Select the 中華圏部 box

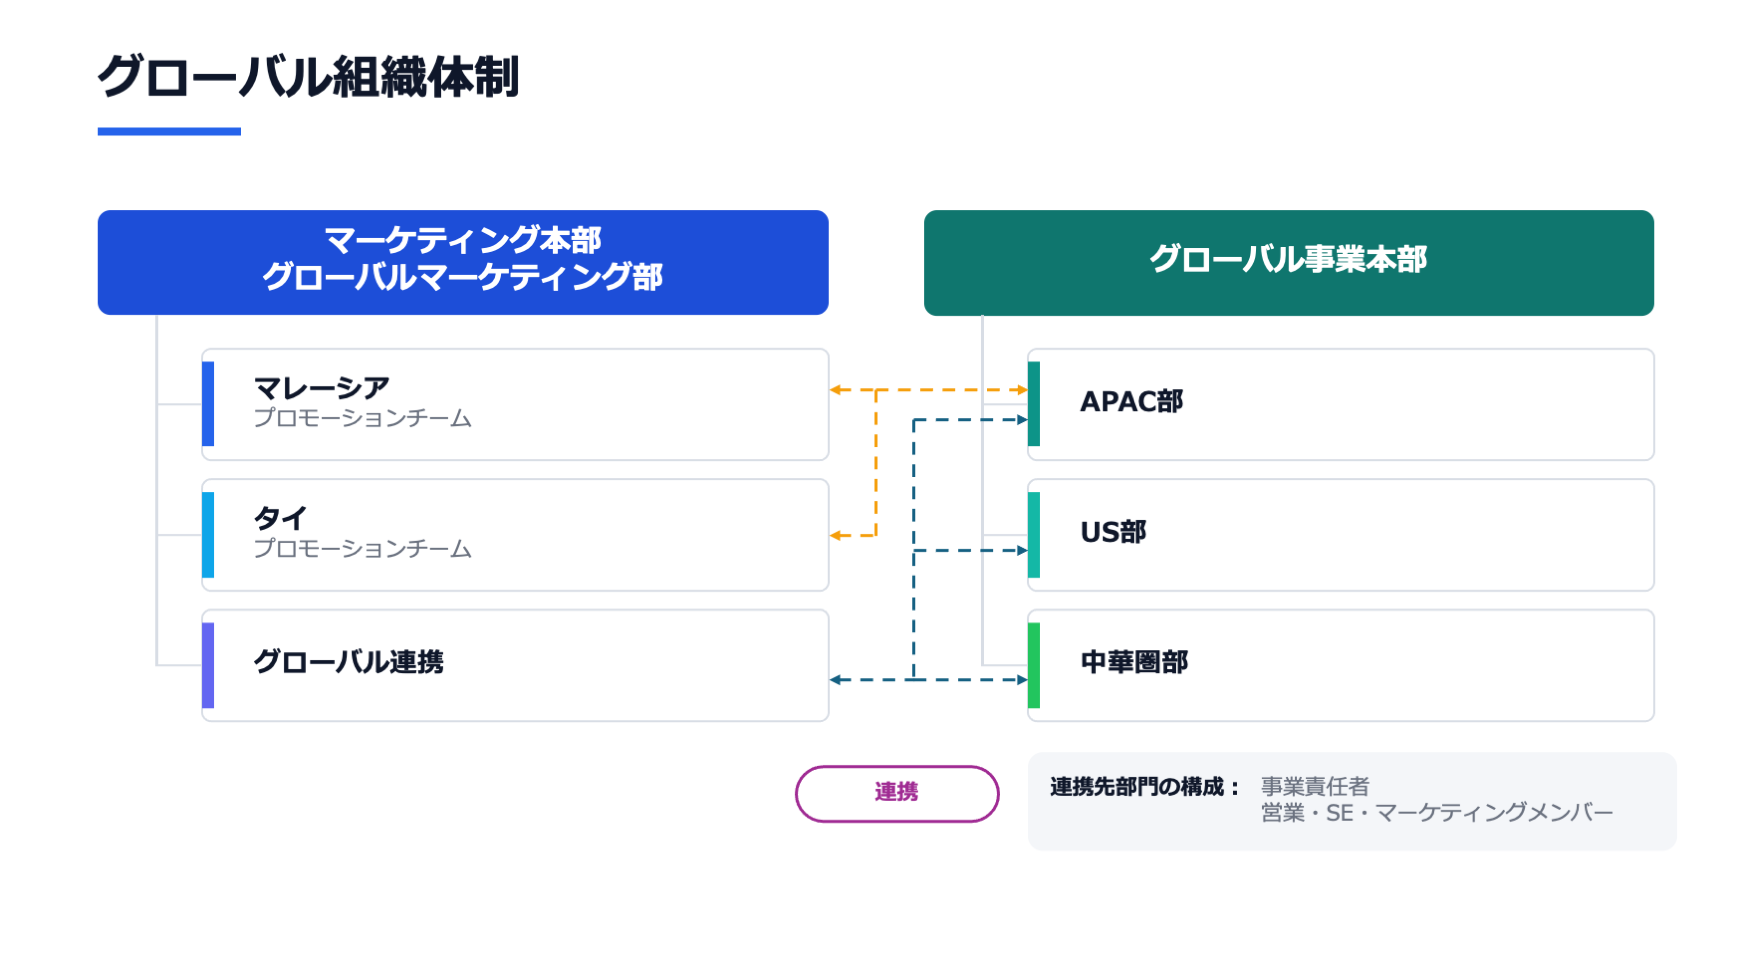point(1341,665)
